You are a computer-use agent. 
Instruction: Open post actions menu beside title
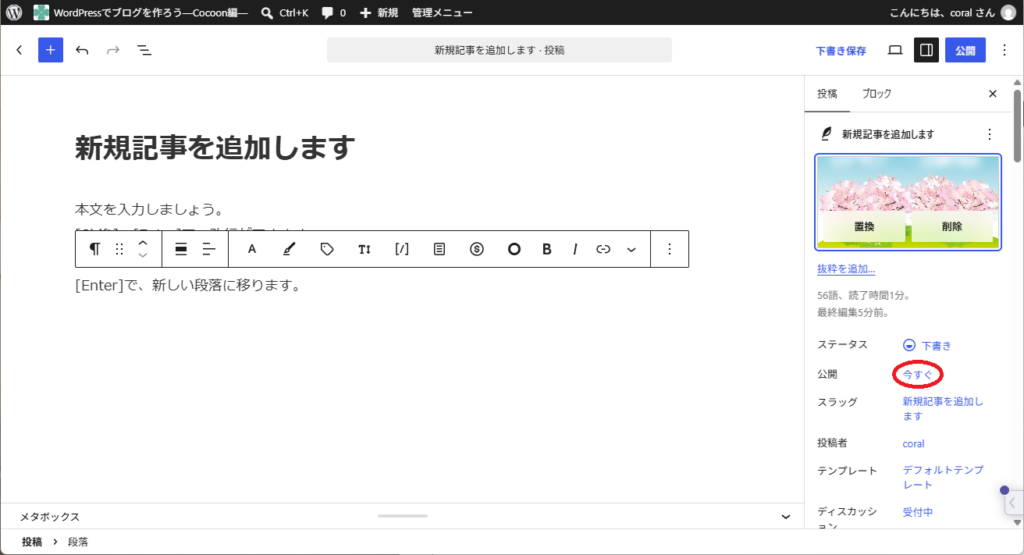point(989,134)
